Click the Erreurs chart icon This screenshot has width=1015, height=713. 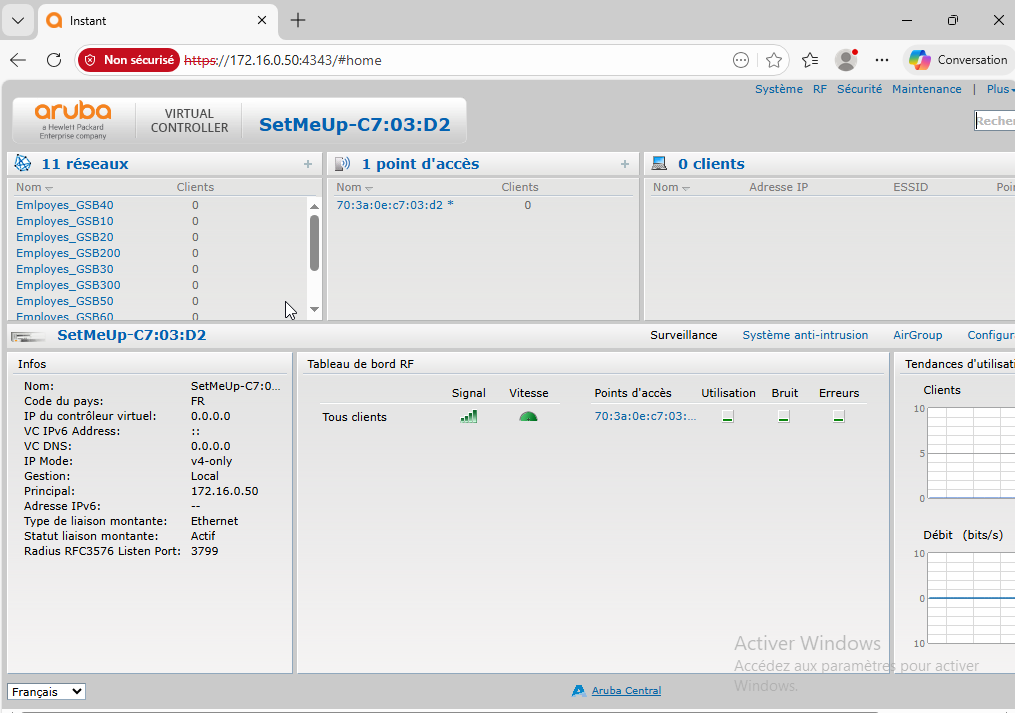click(838, 416)
